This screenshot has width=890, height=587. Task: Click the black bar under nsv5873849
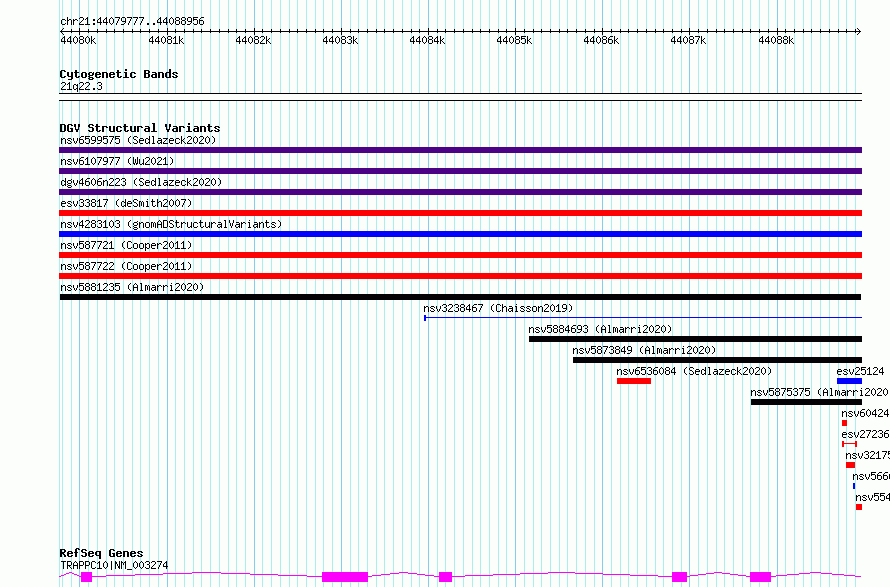717,360
